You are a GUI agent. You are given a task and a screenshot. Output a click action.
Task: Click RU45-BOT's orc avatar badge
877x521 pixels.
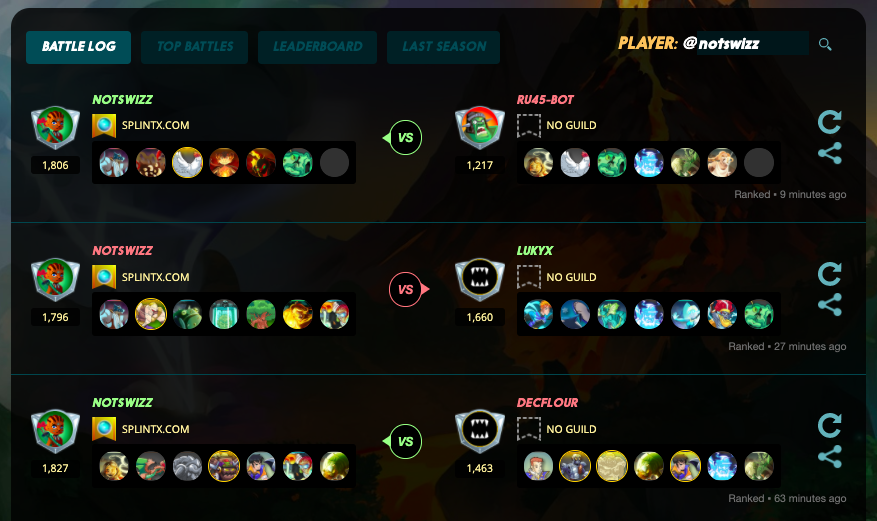click(479, 127)
